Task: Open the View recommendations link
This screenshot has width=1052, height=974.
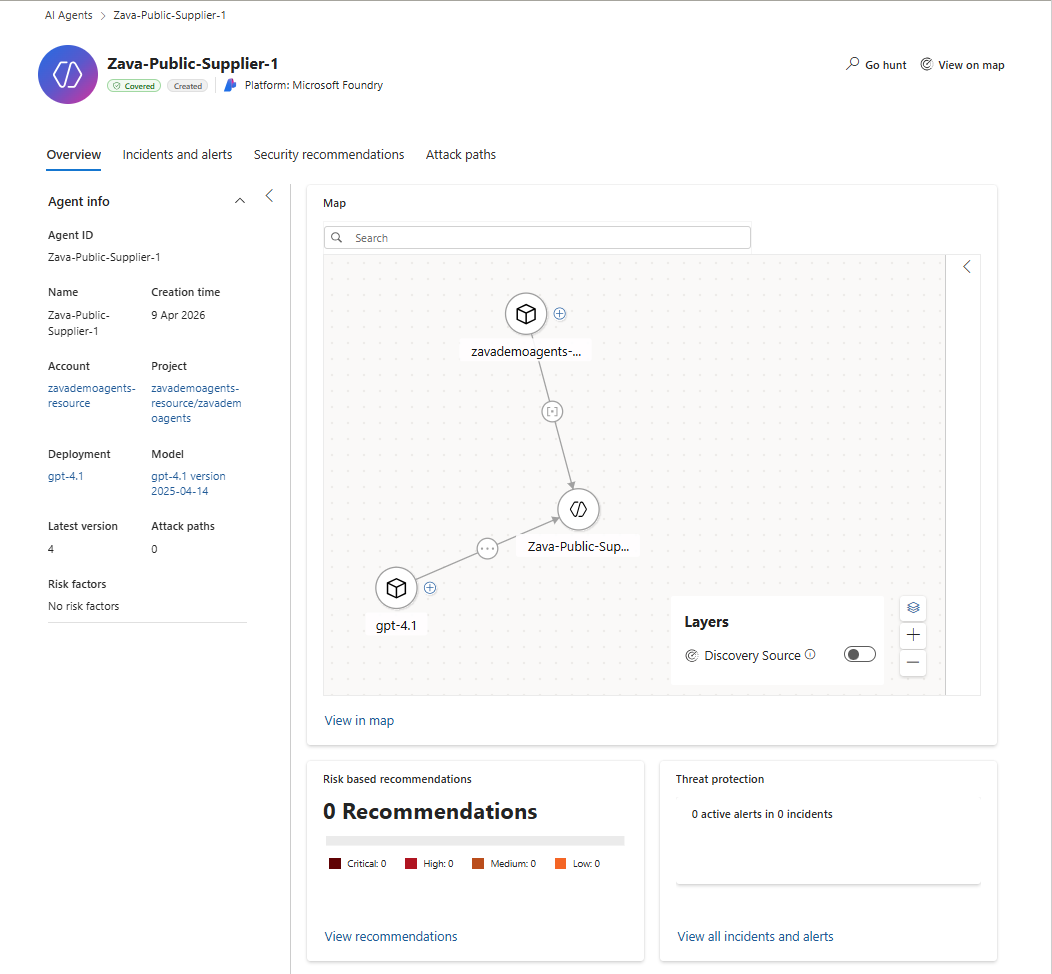Action: pos(391,937)
